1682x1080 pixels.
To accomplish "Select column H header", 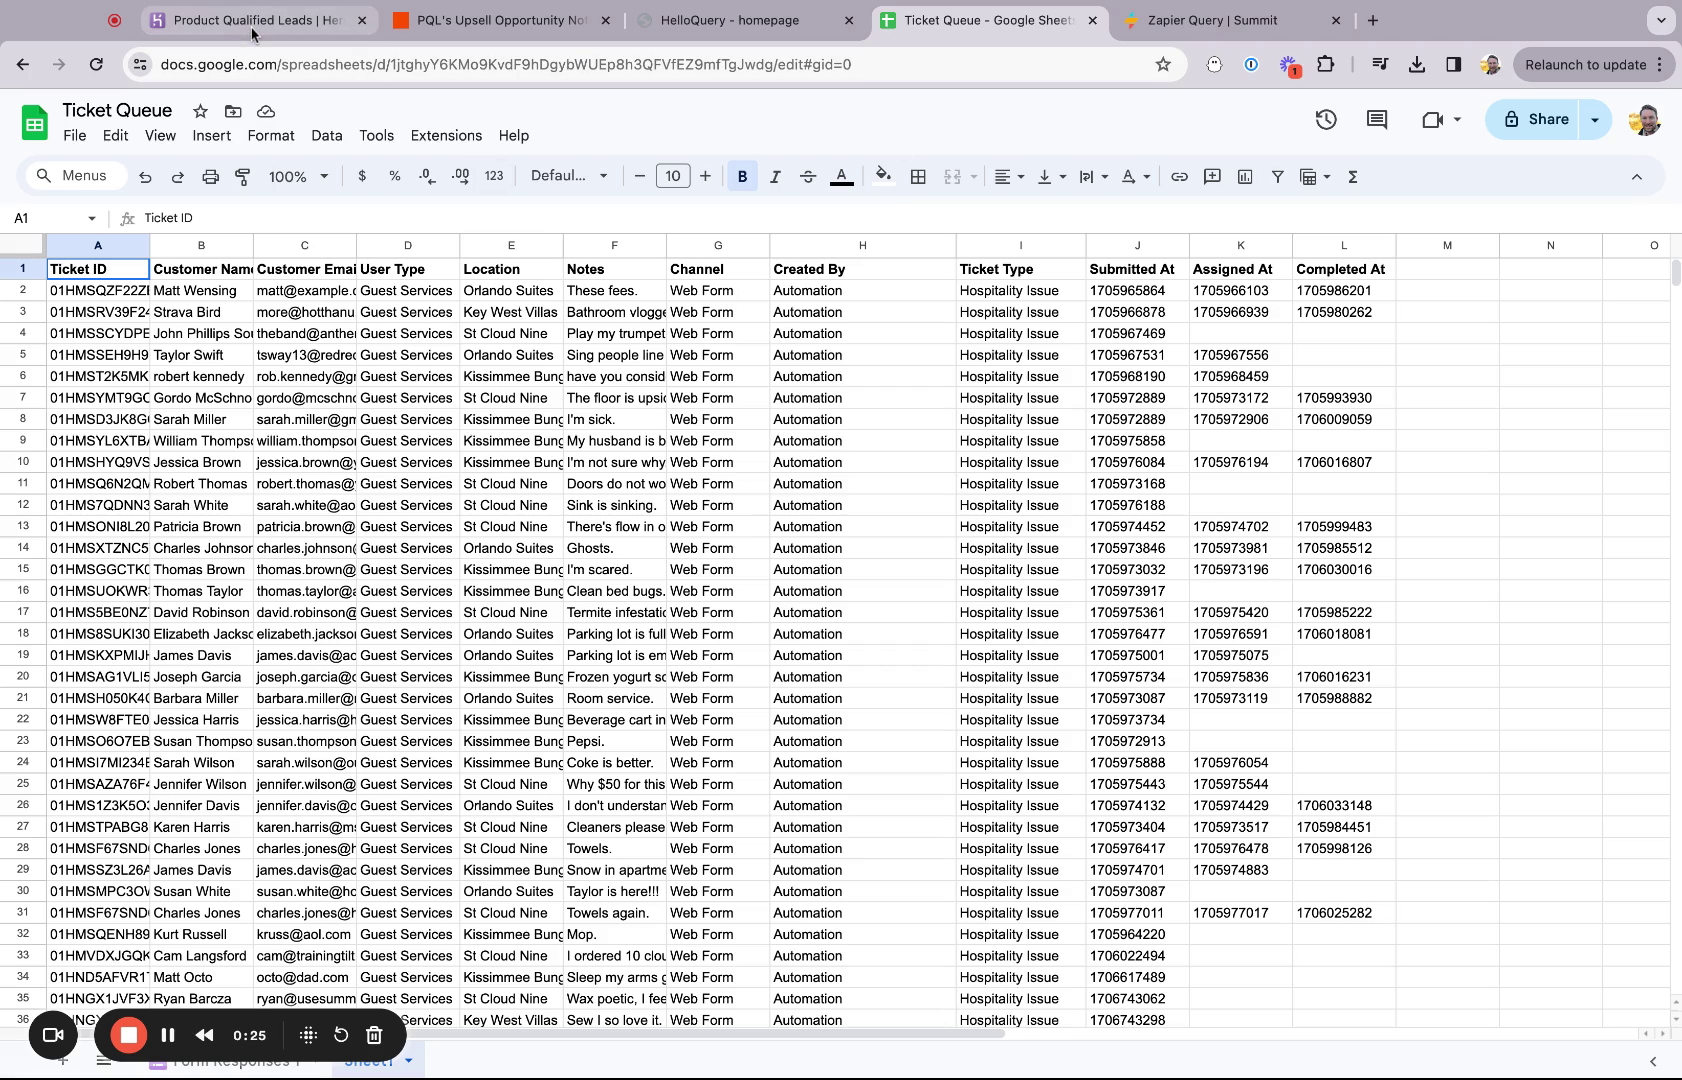I will tap(862, 245).
